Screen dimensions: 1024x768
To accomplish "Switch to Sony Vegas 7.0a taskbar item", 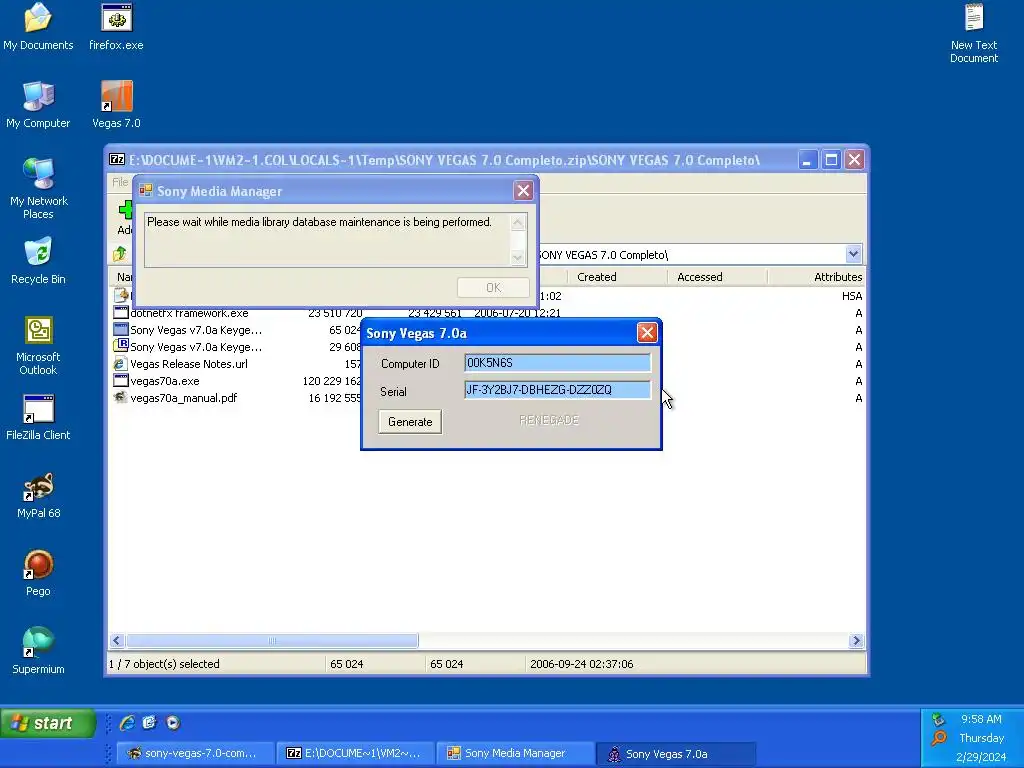I will pyautogui.click(x=676, y=754).
